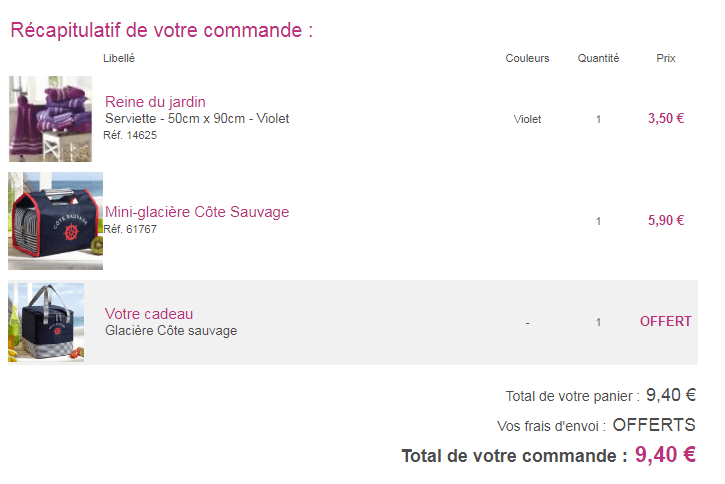This screenshot has width=725, height=484.
Task: Click the Mini-glacière Côte Sauvage product image
Action: pyautogui.click(x=55, y=220)
